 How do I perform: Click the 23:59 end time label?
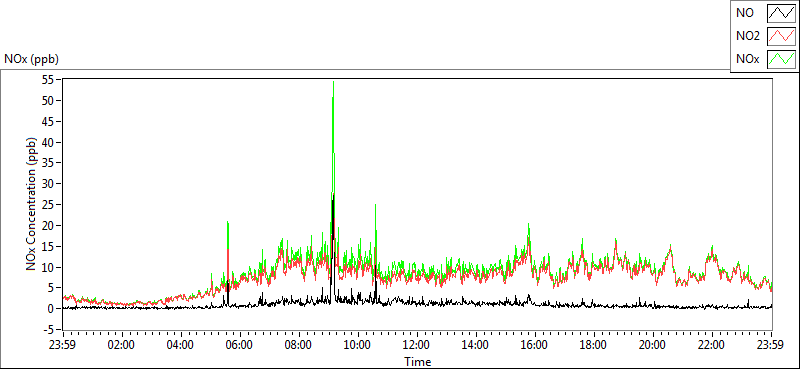point(771,345)
